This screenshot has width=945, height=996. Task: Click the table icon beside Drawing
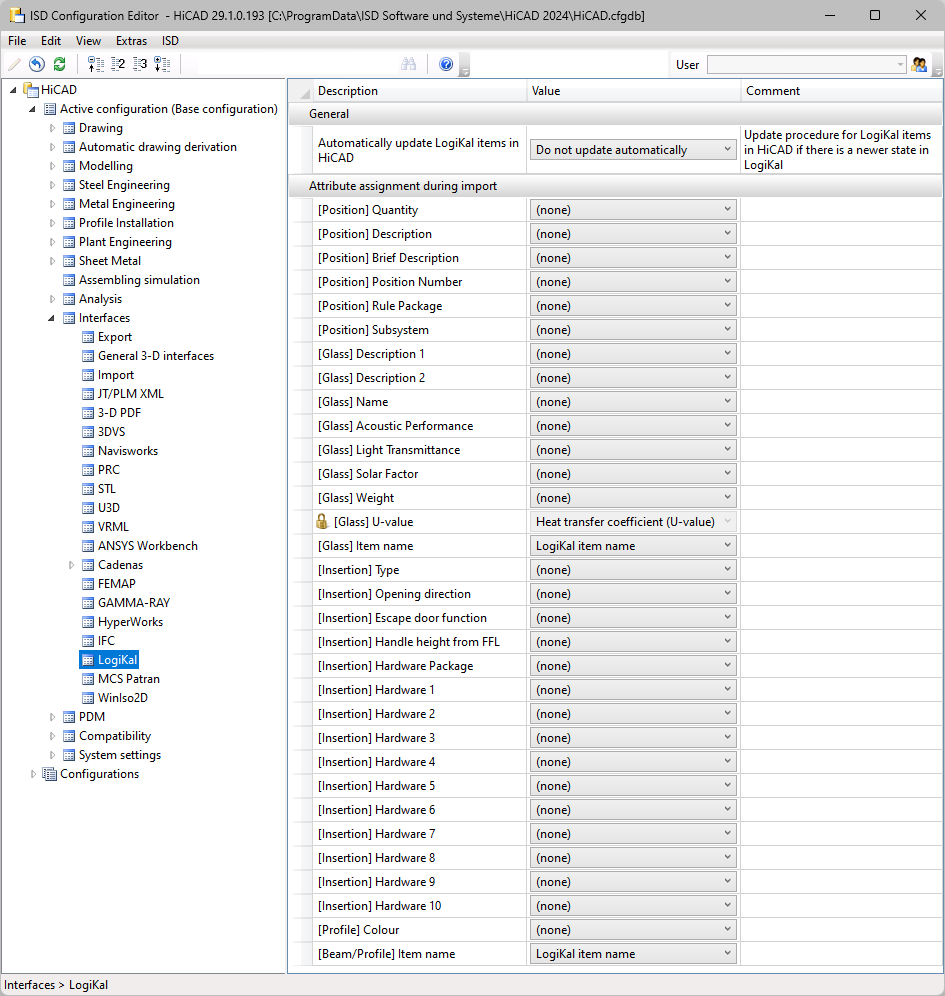(x=69, y=128)
